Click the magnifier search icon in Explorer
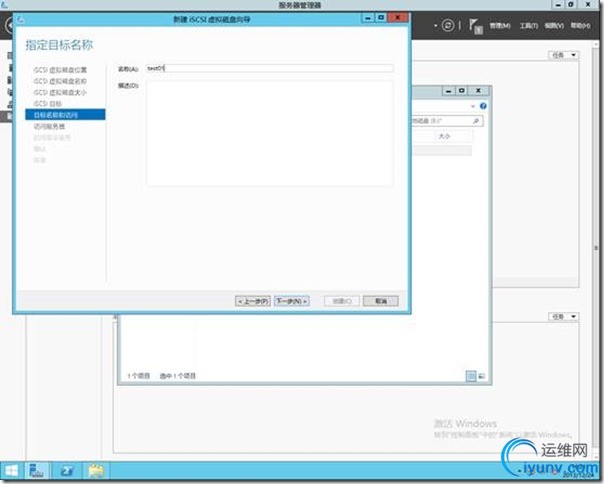This screenshot has width=604, height=484. pyautogui.click(x=476, y=121)
